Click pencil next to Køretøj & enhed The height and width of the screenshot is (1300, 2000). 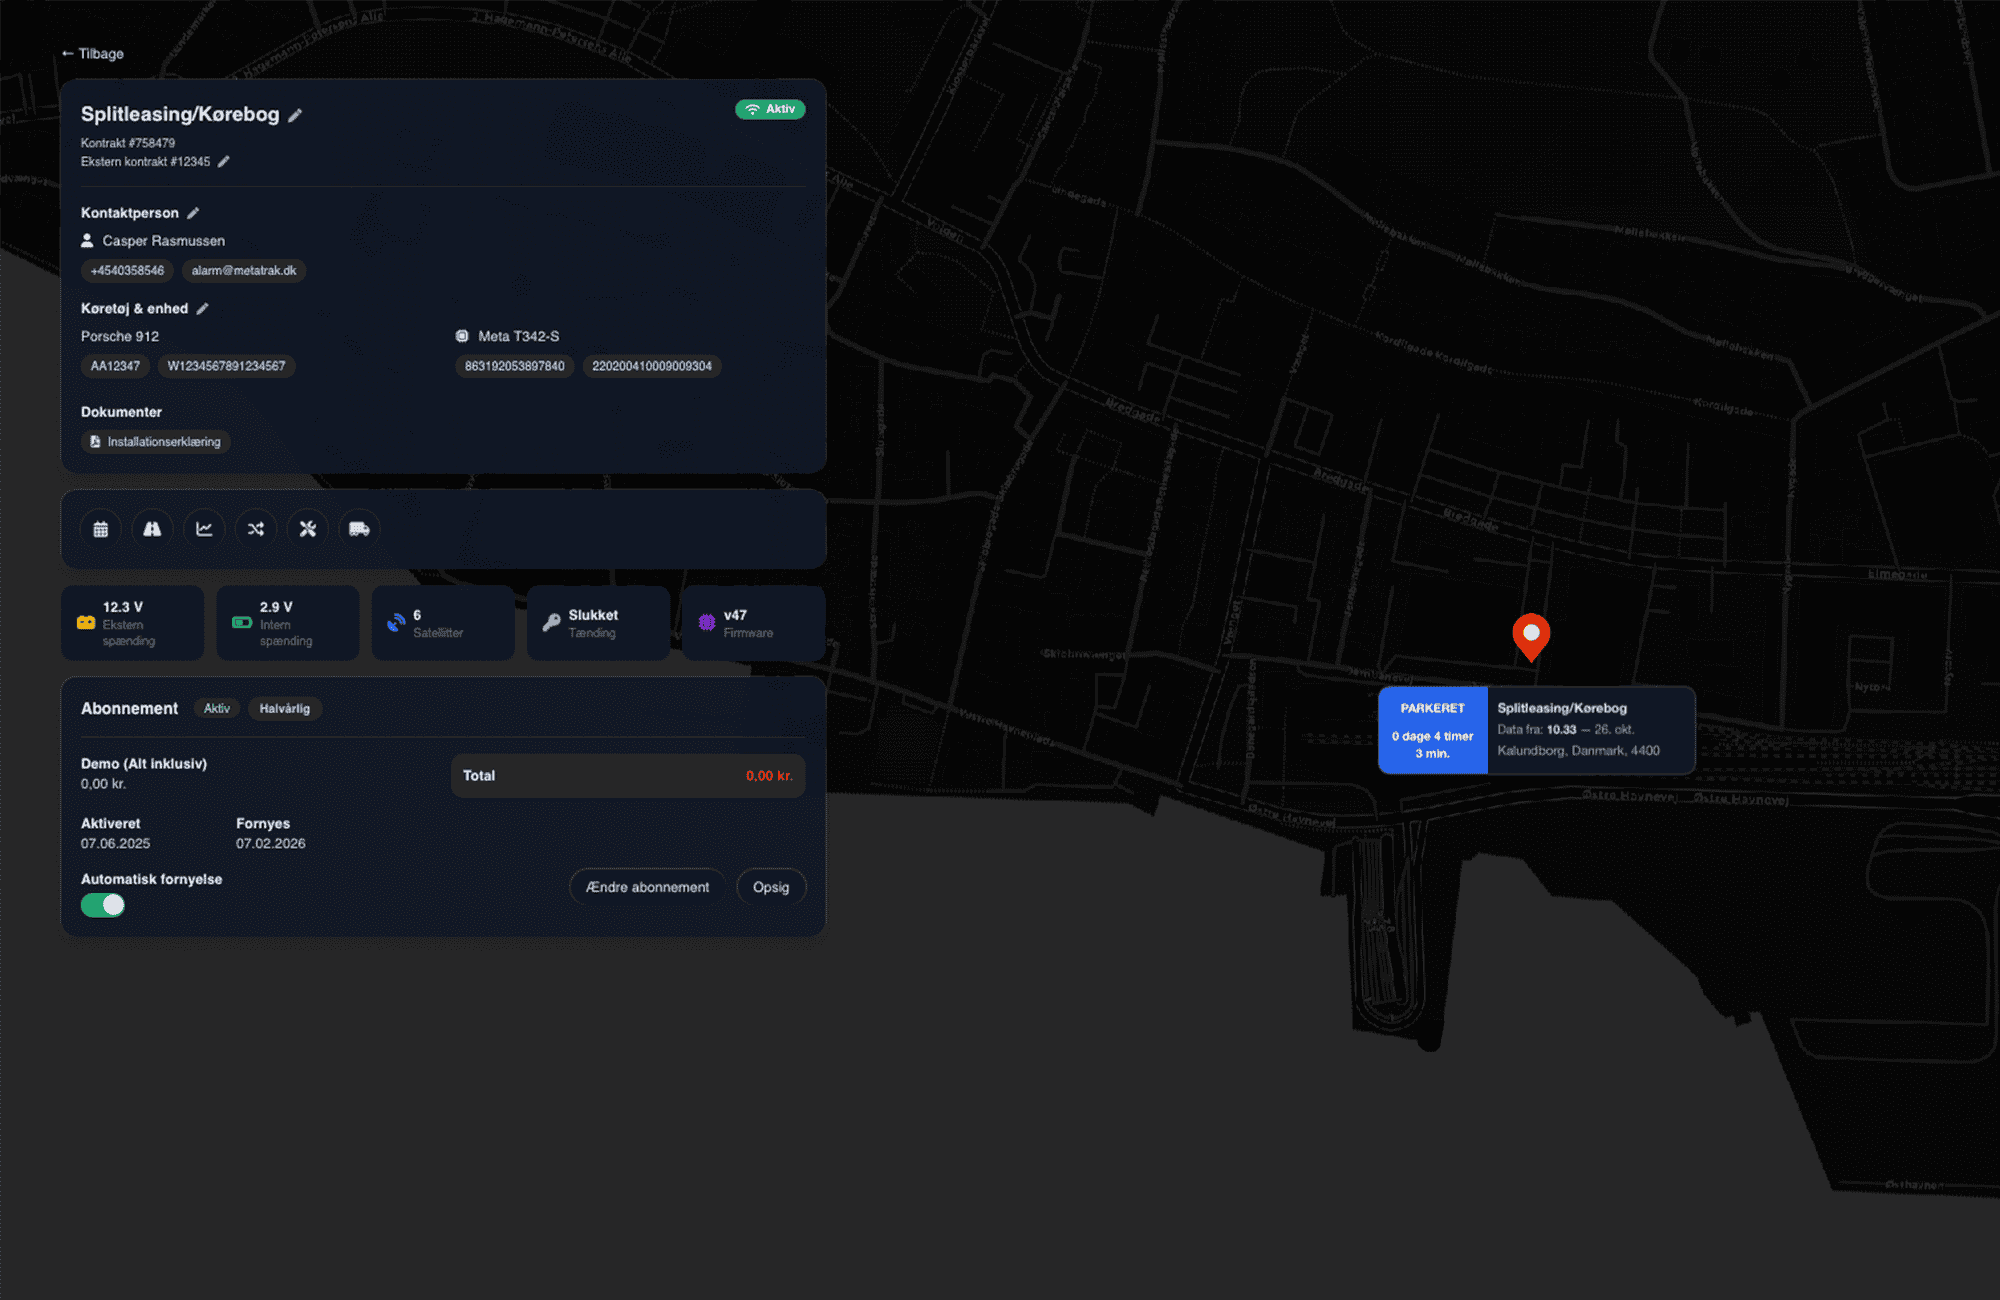click(x=202, y=309)
